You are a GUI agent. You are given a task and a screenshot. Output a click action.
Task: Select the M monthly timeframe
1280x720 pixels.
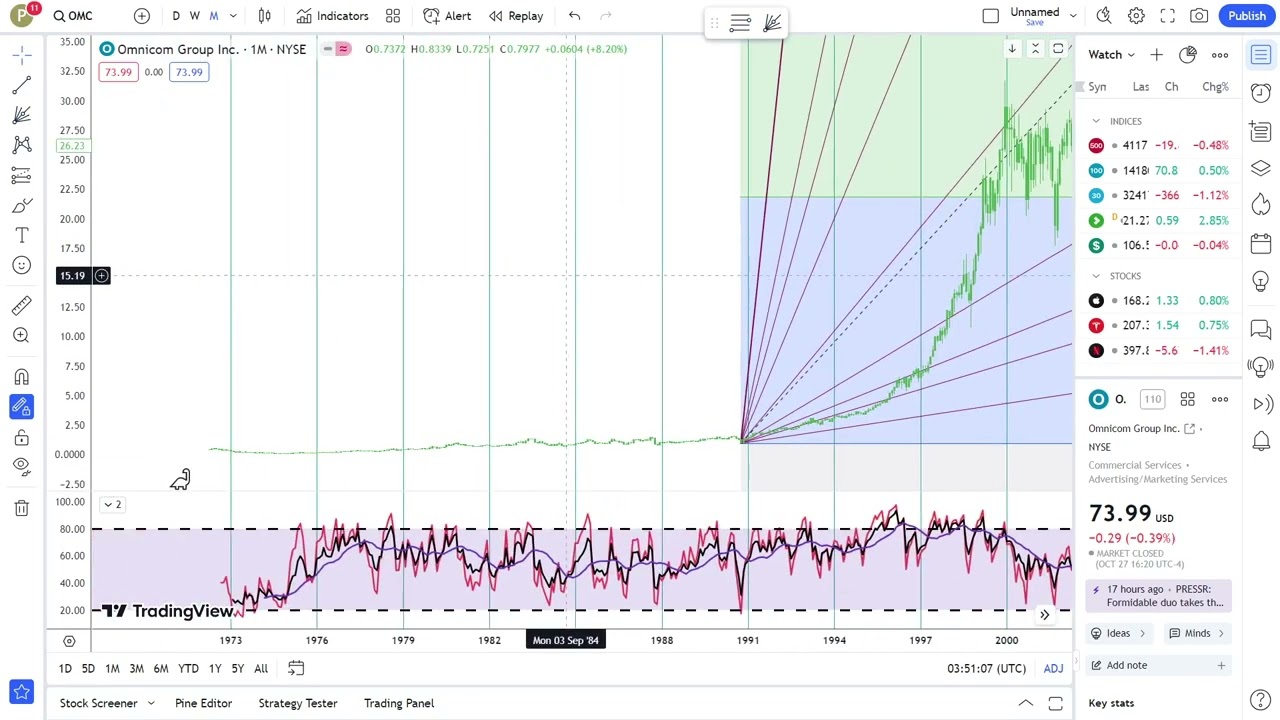[x=213, y=16]
